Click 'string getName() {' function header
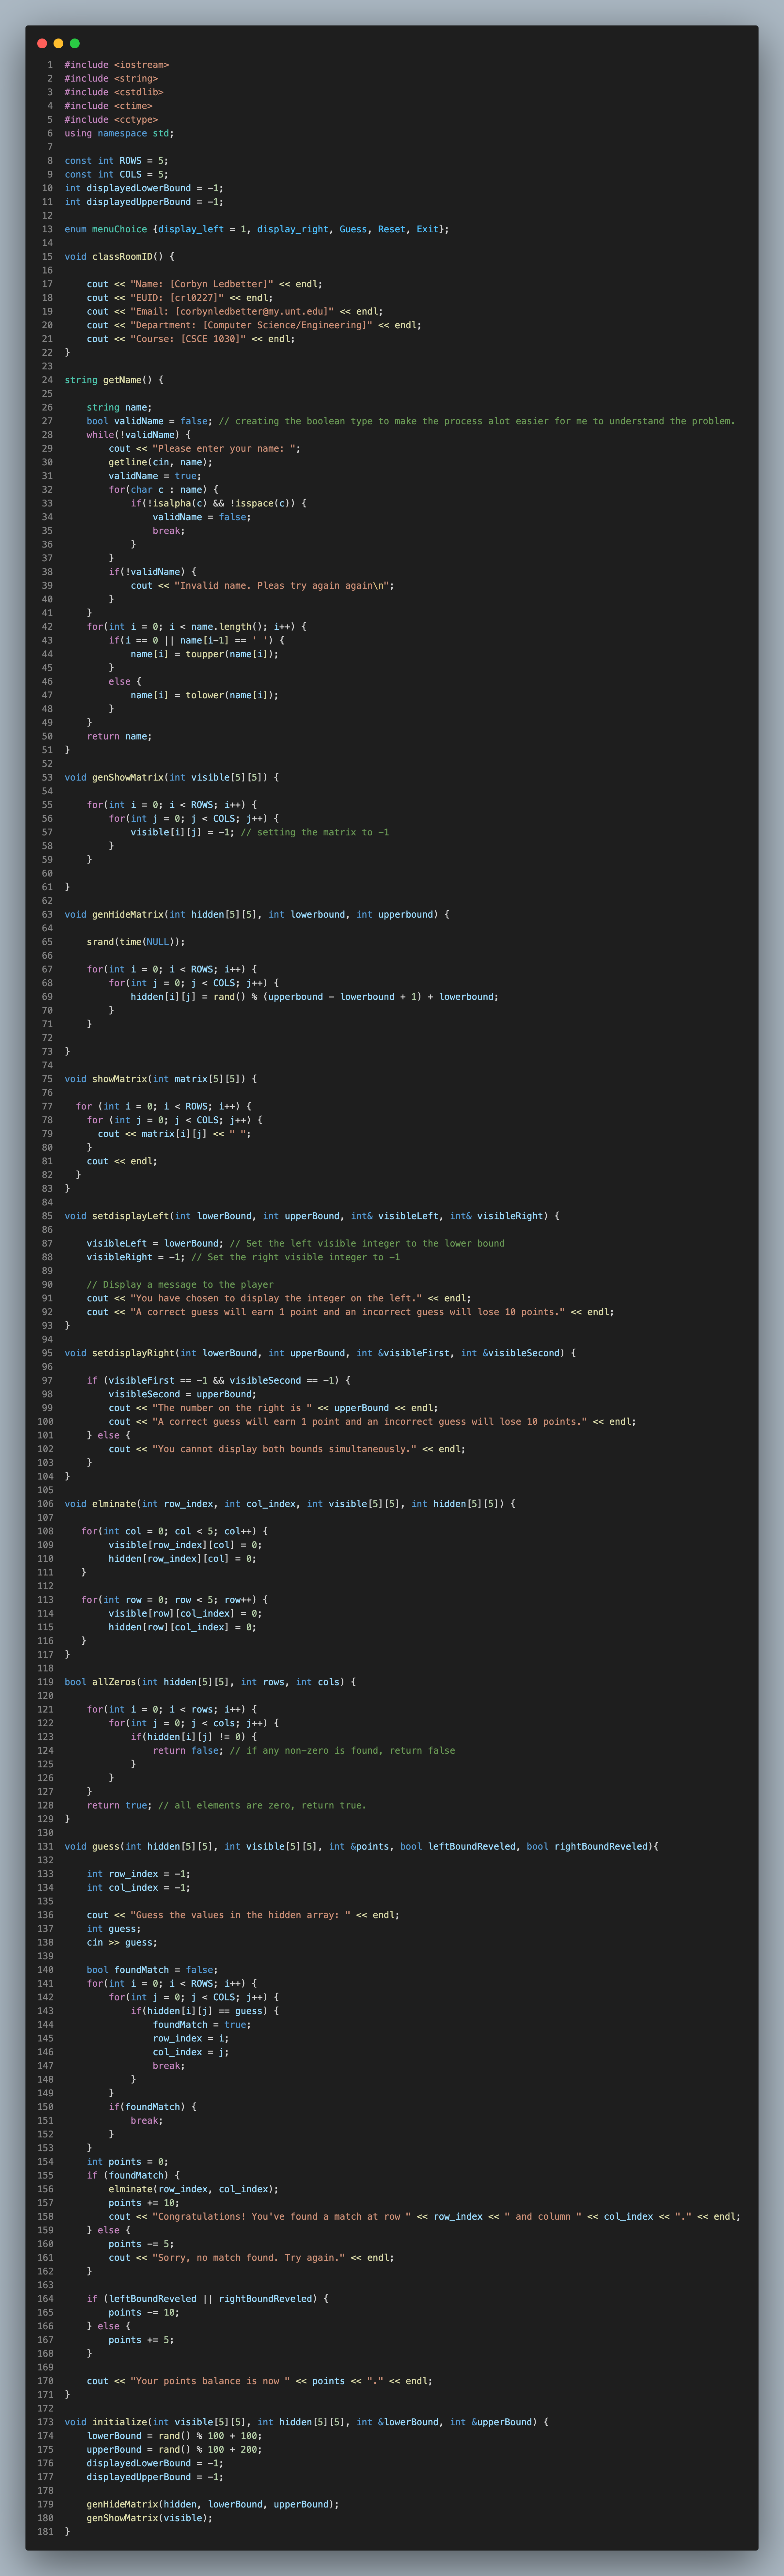 114,380
